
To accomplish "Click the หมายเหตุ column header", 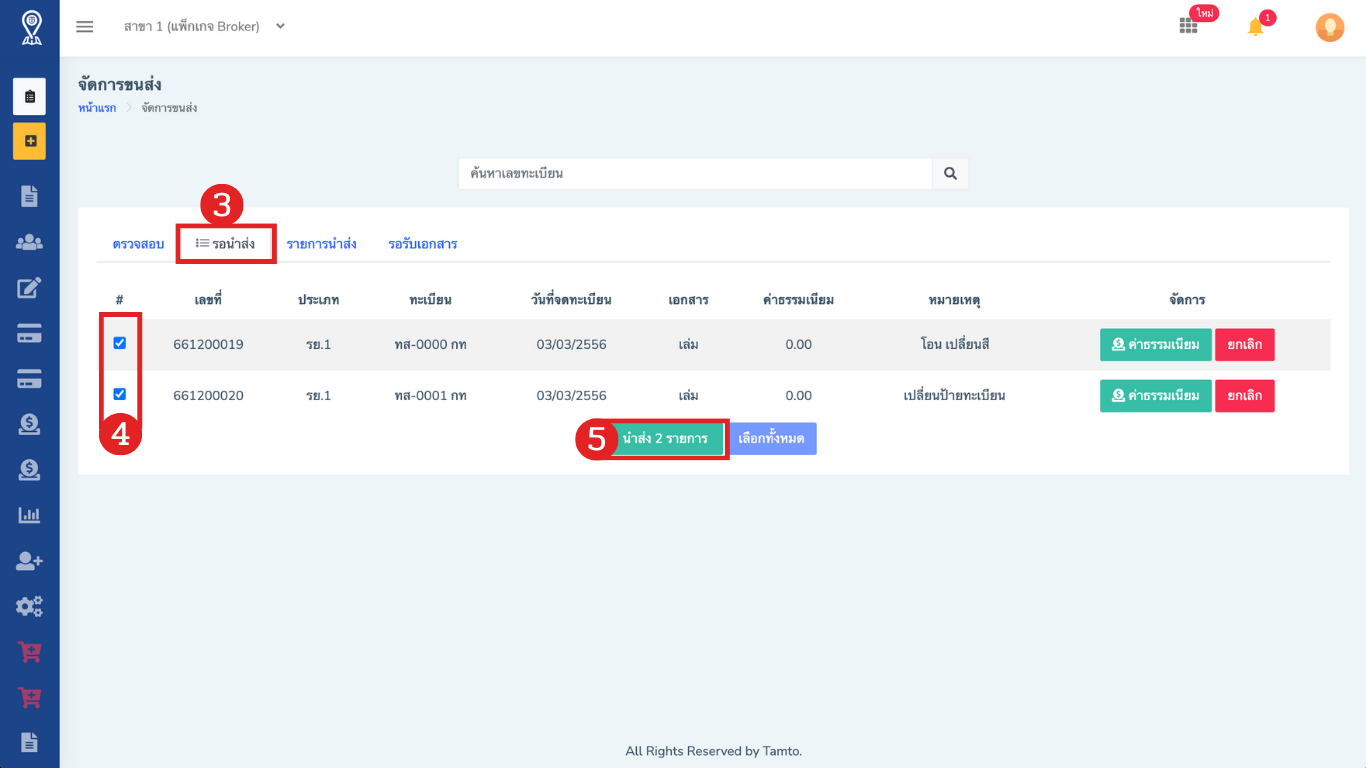I will point(954,300).
